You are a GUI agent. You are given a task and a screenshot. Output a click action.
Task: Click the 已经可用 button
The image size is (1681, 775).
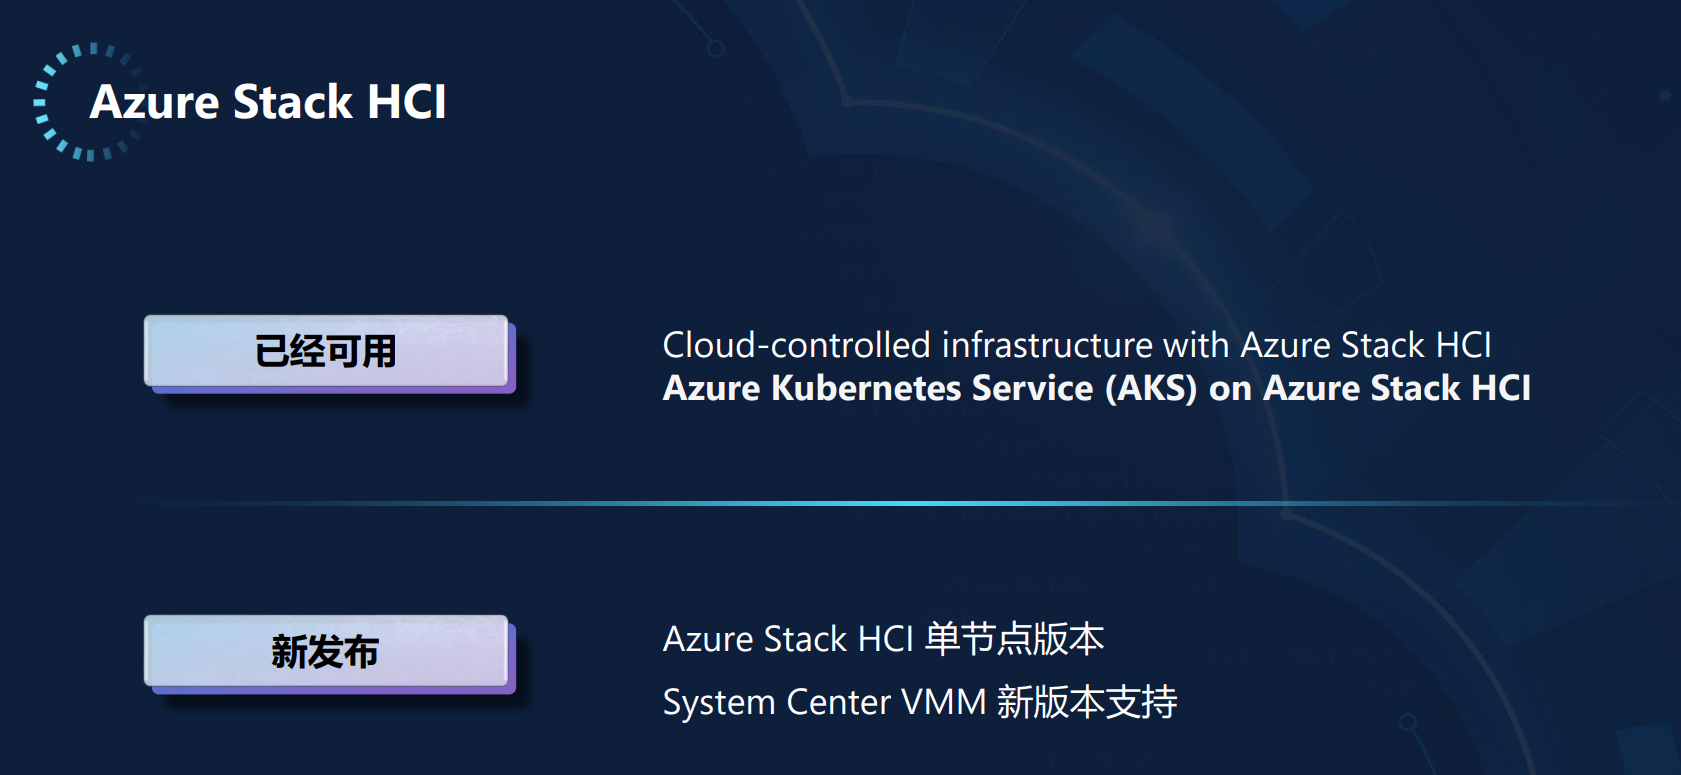click(327, 352)
